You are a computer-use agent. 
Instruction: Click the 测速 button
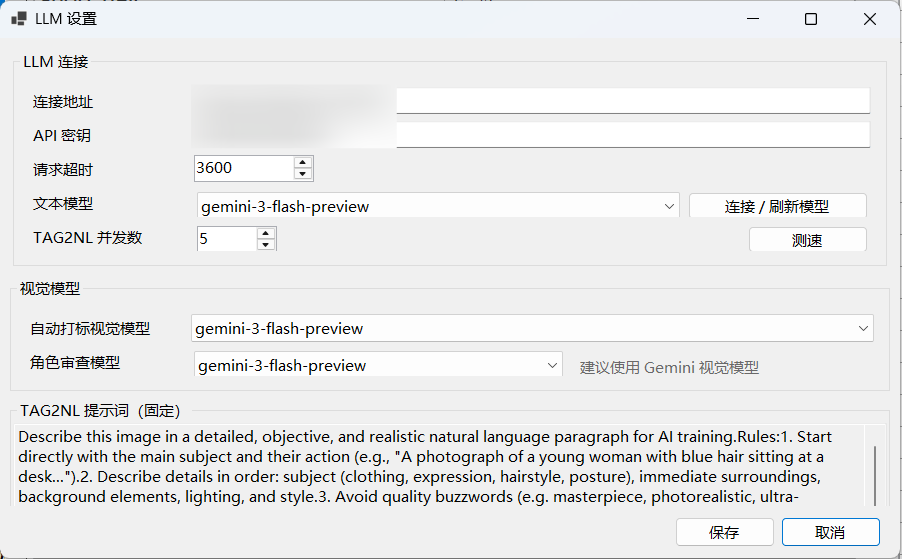pyautogui.click(x=807, y=240)
